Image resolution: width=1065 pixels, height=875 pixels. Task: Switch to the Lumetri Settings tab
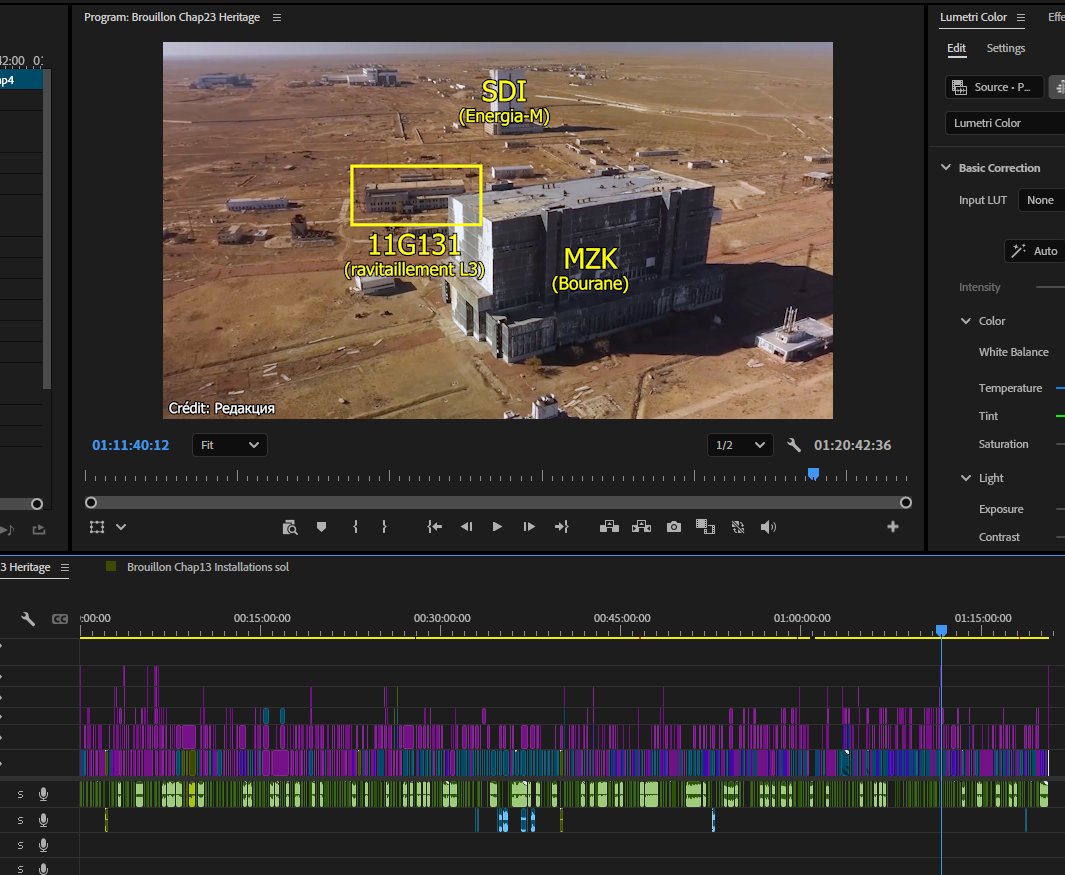[x=1006, y=48]
